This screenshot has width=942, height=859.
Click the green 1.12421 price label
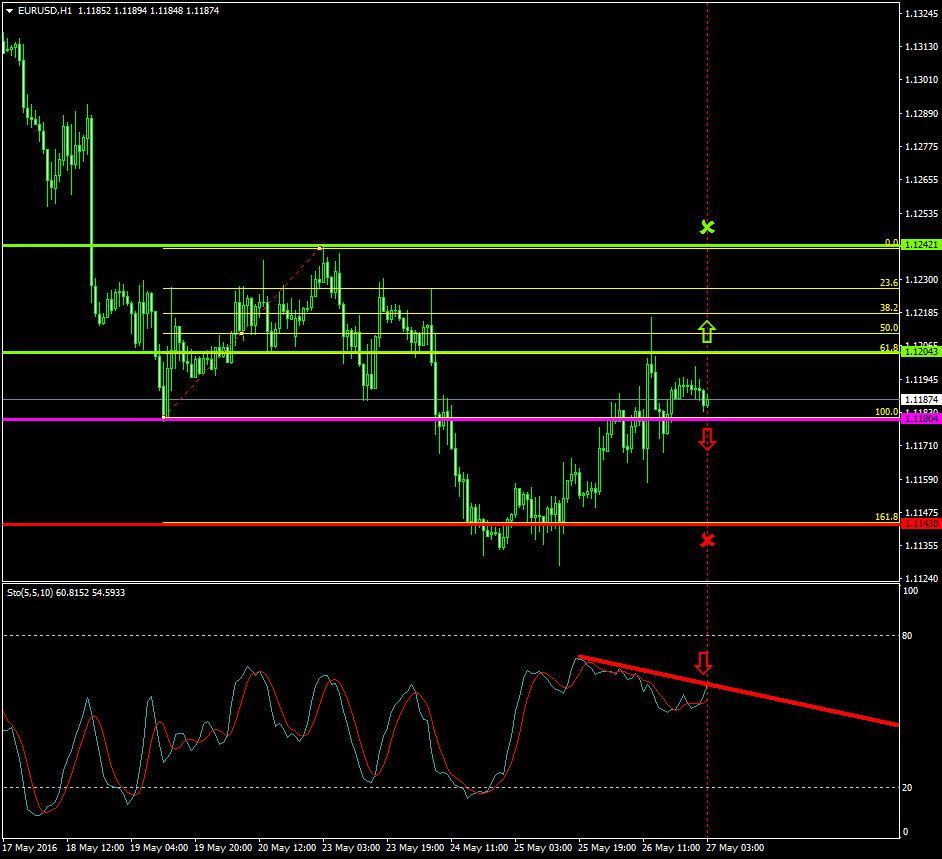coord(919,245)
